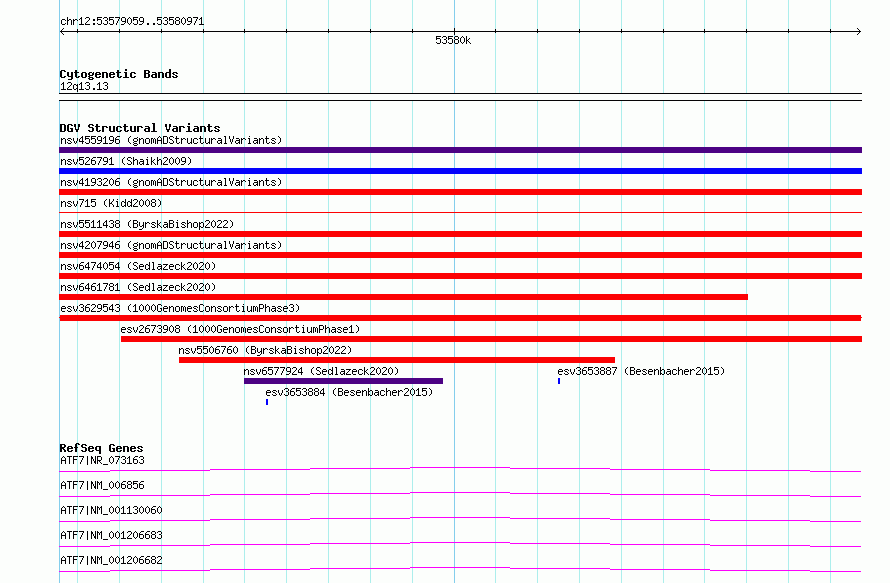Click the red bar under esv2673908
Image resolution: width=890 pixels, height=583 pixels.
(x=491, y=339)
